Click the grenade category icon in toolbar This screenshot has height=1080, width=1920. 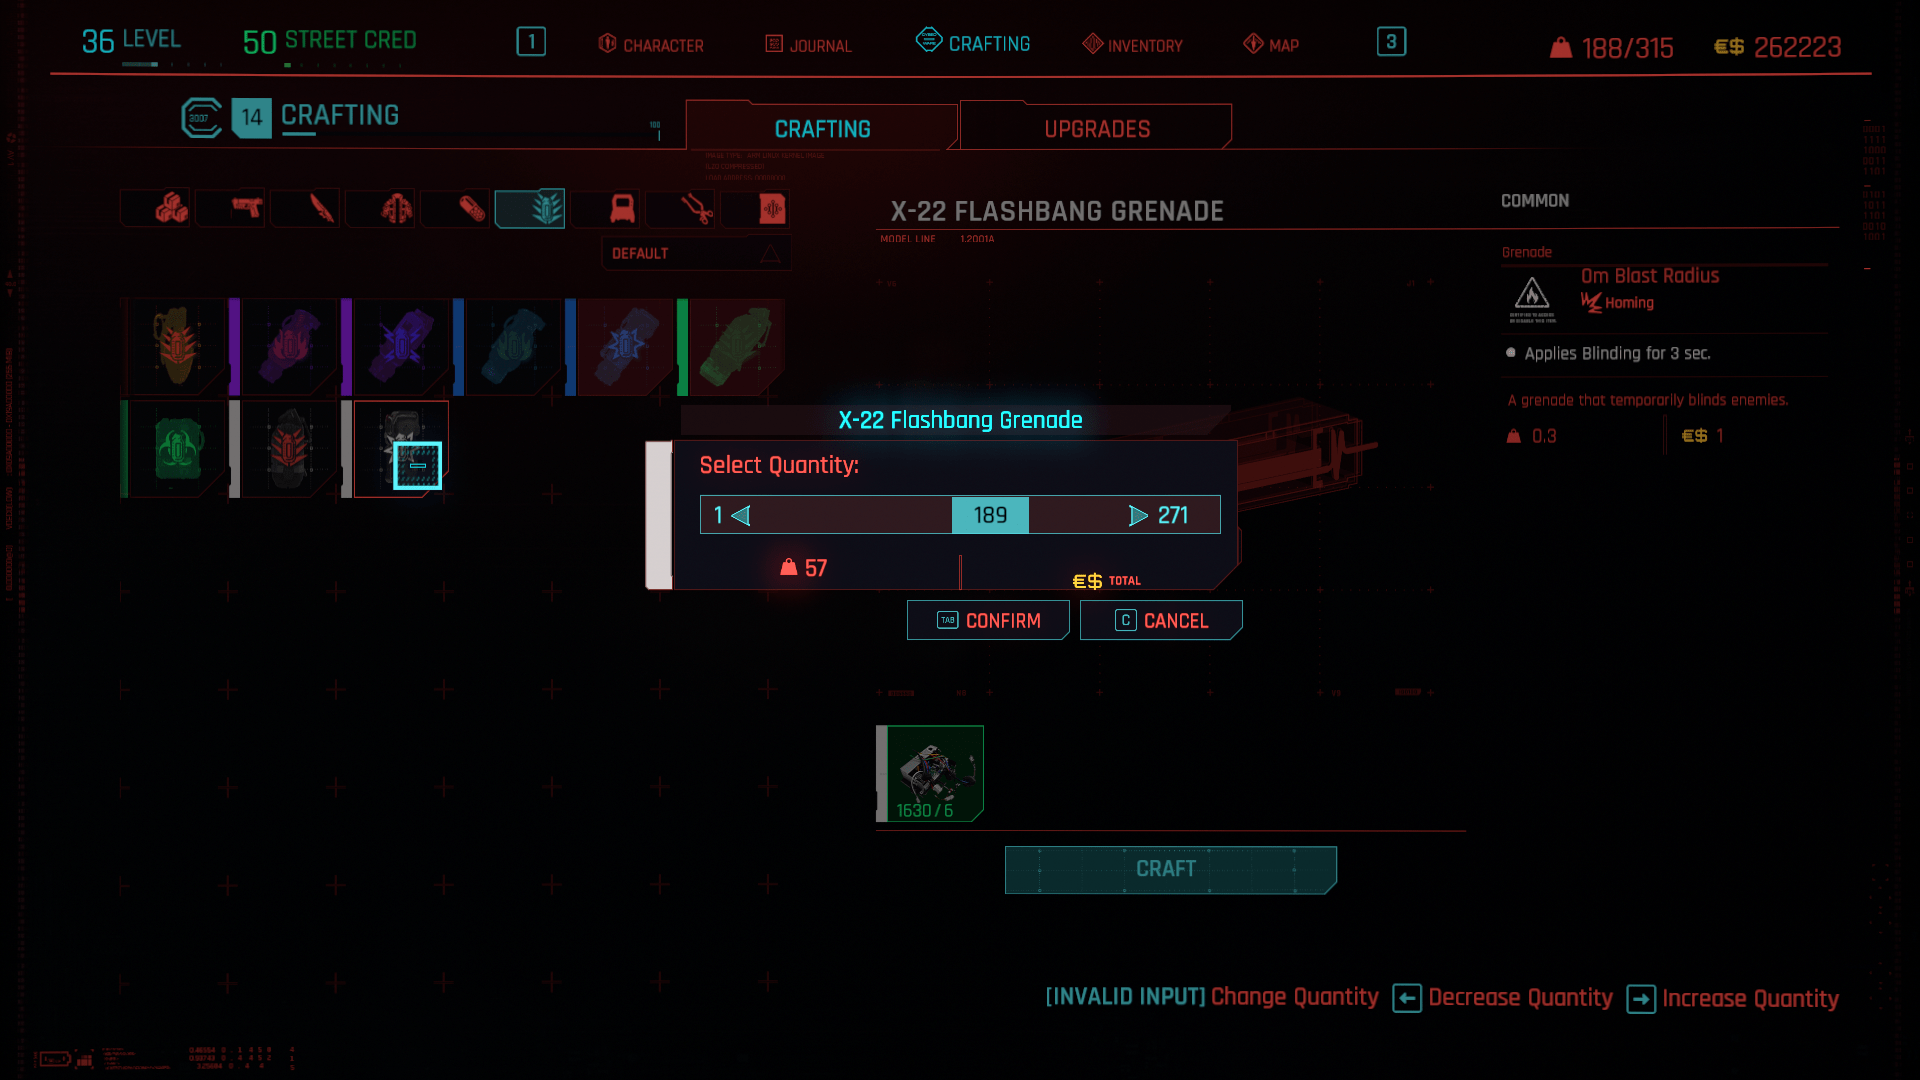click(529, 207)
